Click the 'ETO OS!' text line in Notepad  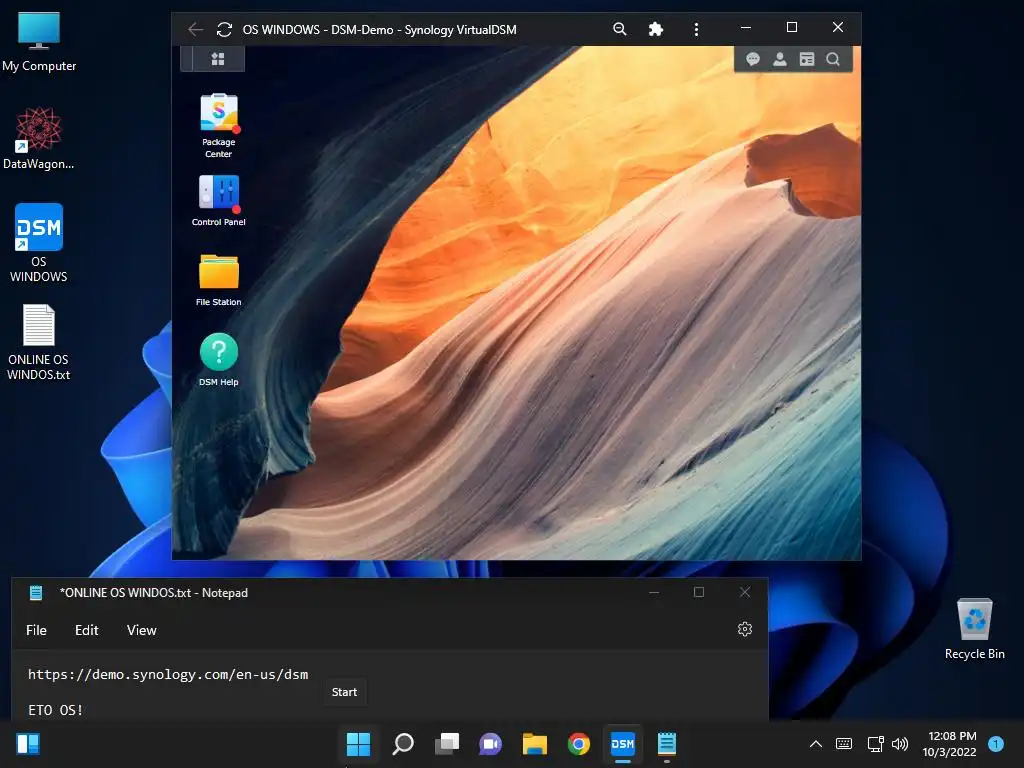point(56,710)
